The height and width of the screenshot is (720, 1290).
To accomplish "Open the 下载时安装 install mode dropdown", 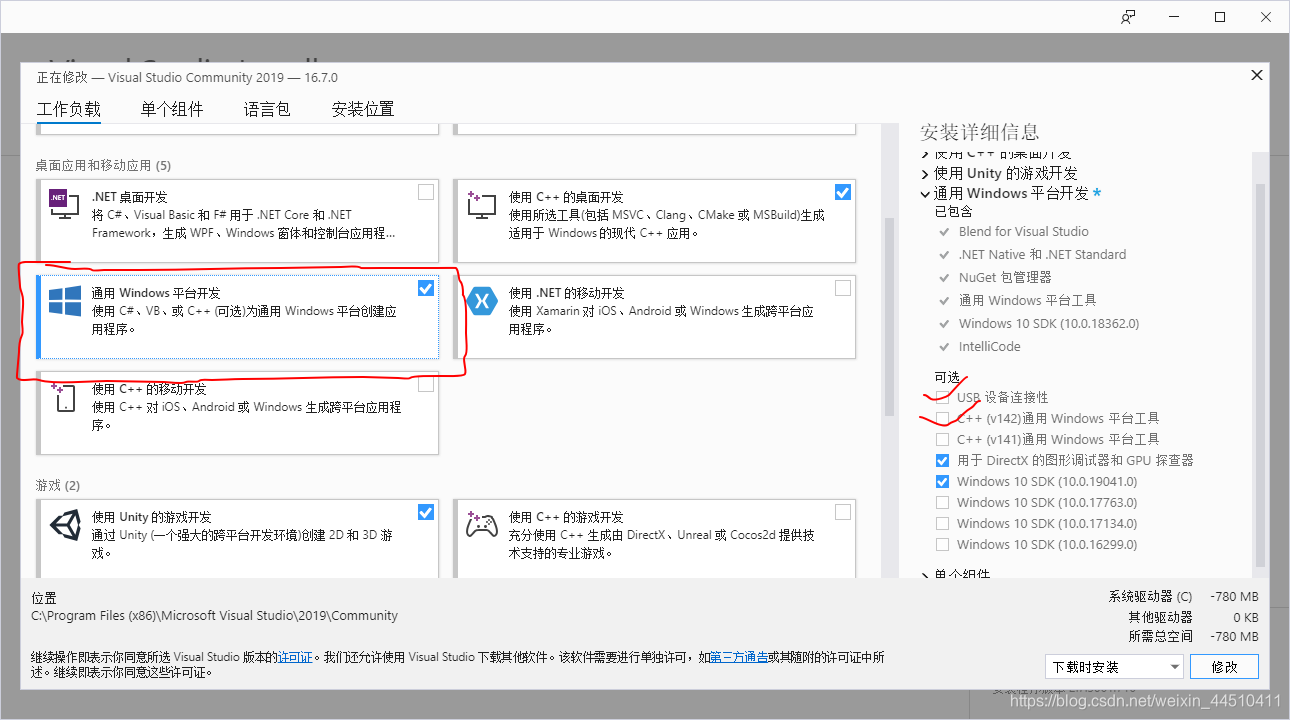I will click(x=1114, y=666).
